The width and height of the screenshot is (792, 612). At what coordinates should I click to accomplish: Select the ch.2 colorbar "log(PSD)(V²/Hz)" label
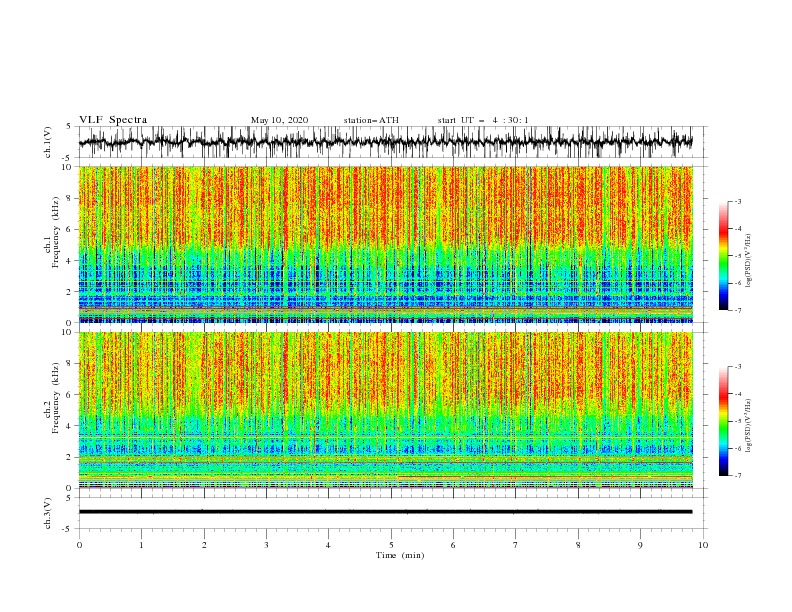pyautogui.click(x=749, y=426)
